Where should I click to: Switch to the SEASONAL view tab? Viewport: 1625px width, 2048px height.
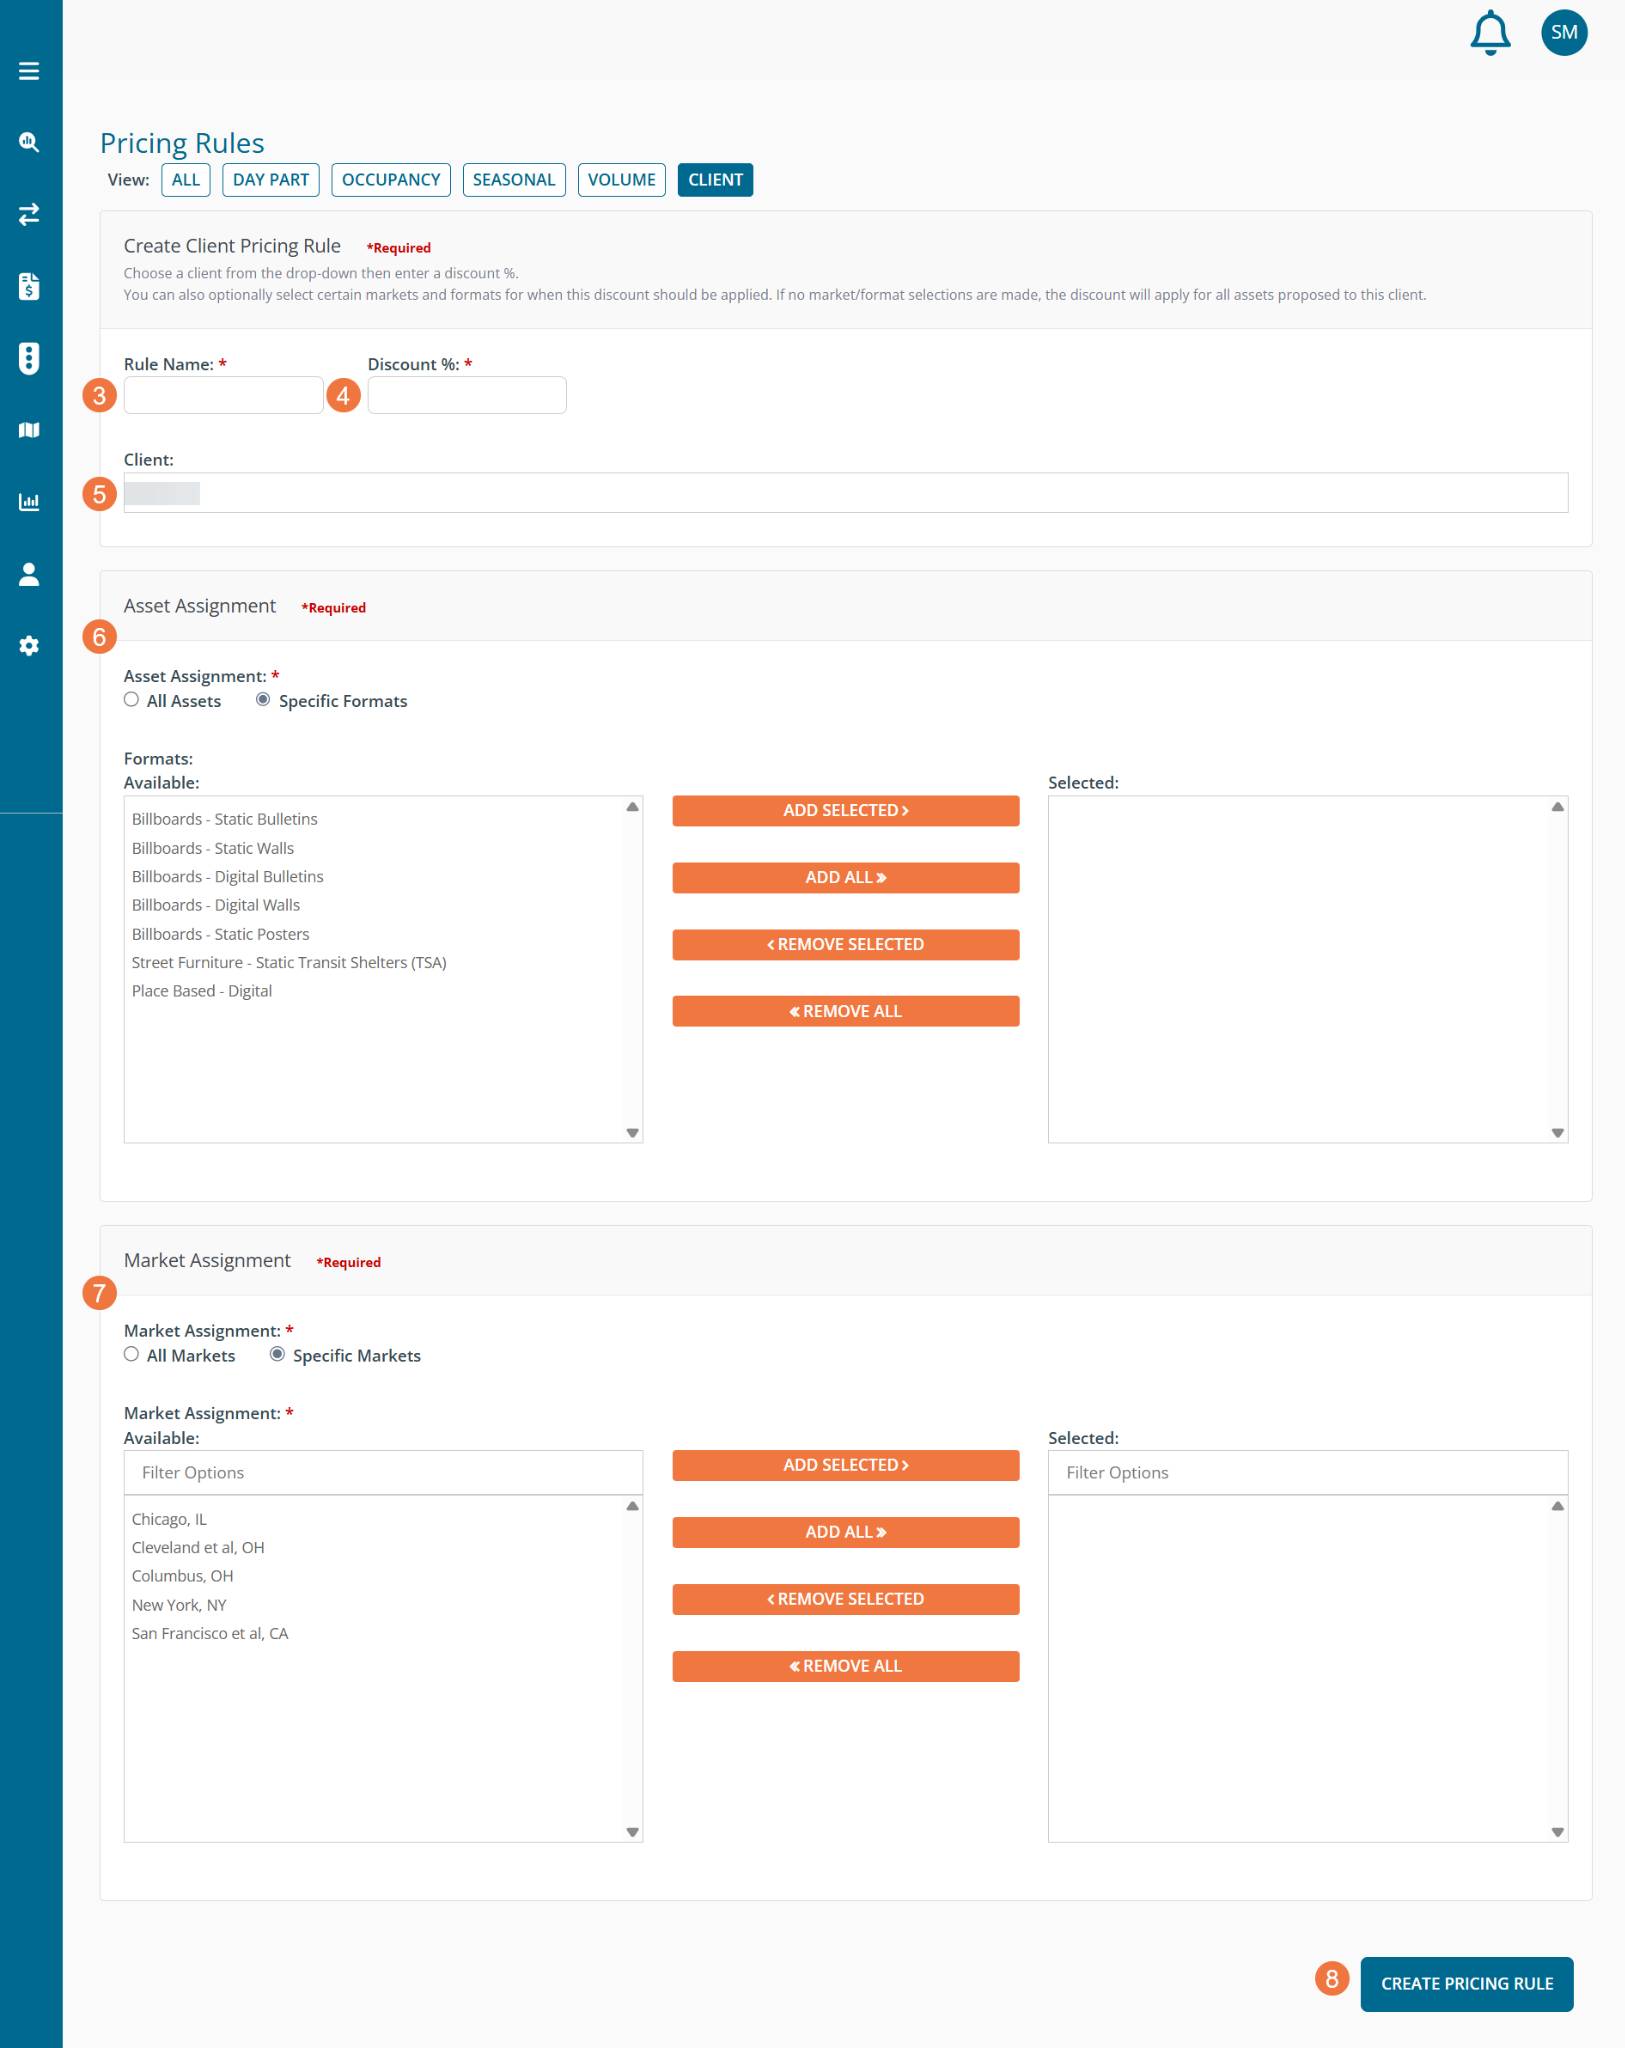[513, 180]
